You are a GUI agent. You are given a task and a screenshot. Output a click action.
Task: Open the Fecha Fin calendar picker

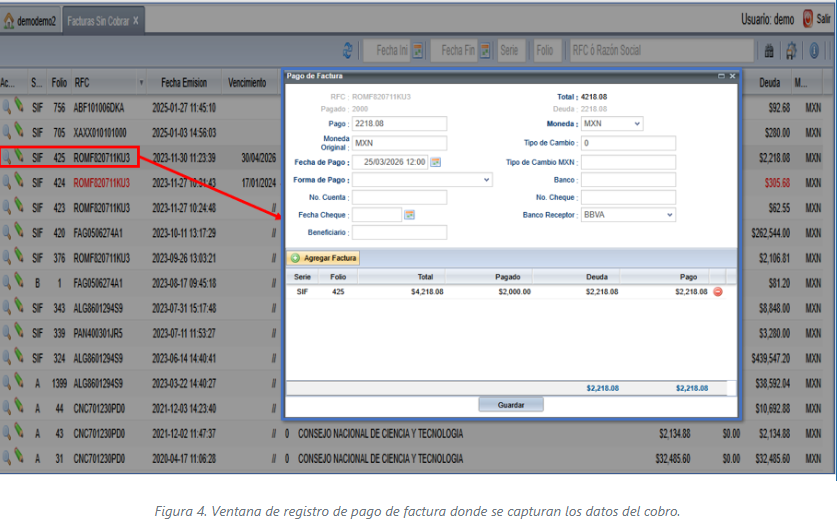(484, 50)
